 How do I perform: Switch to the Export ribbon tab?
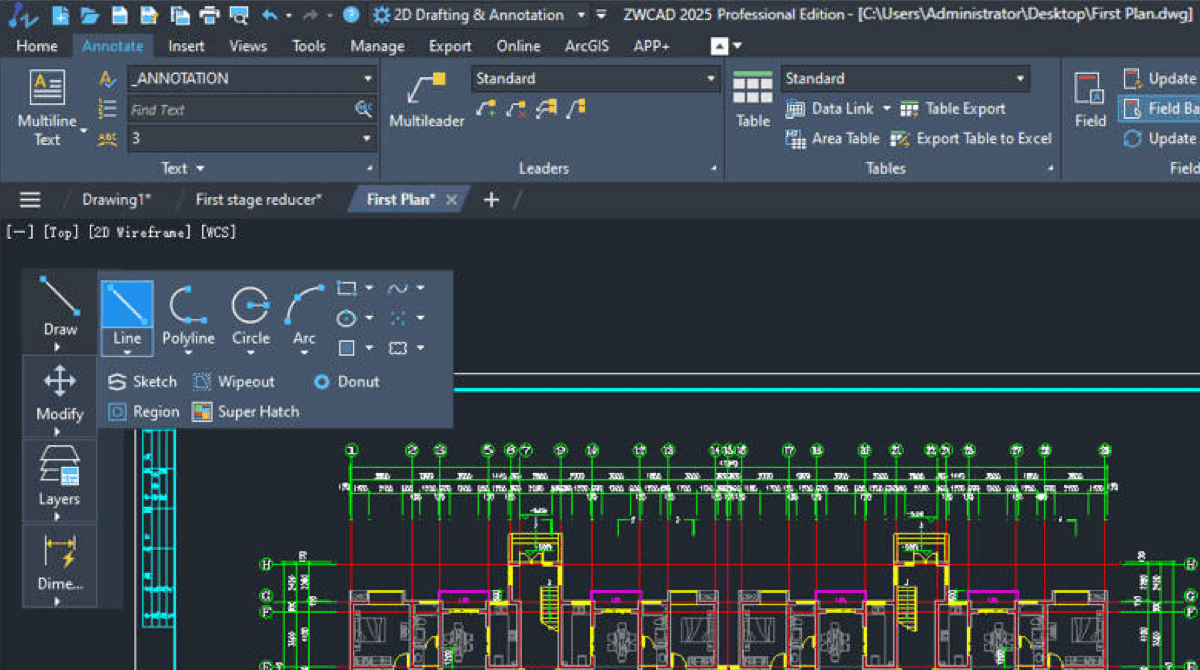450,46
